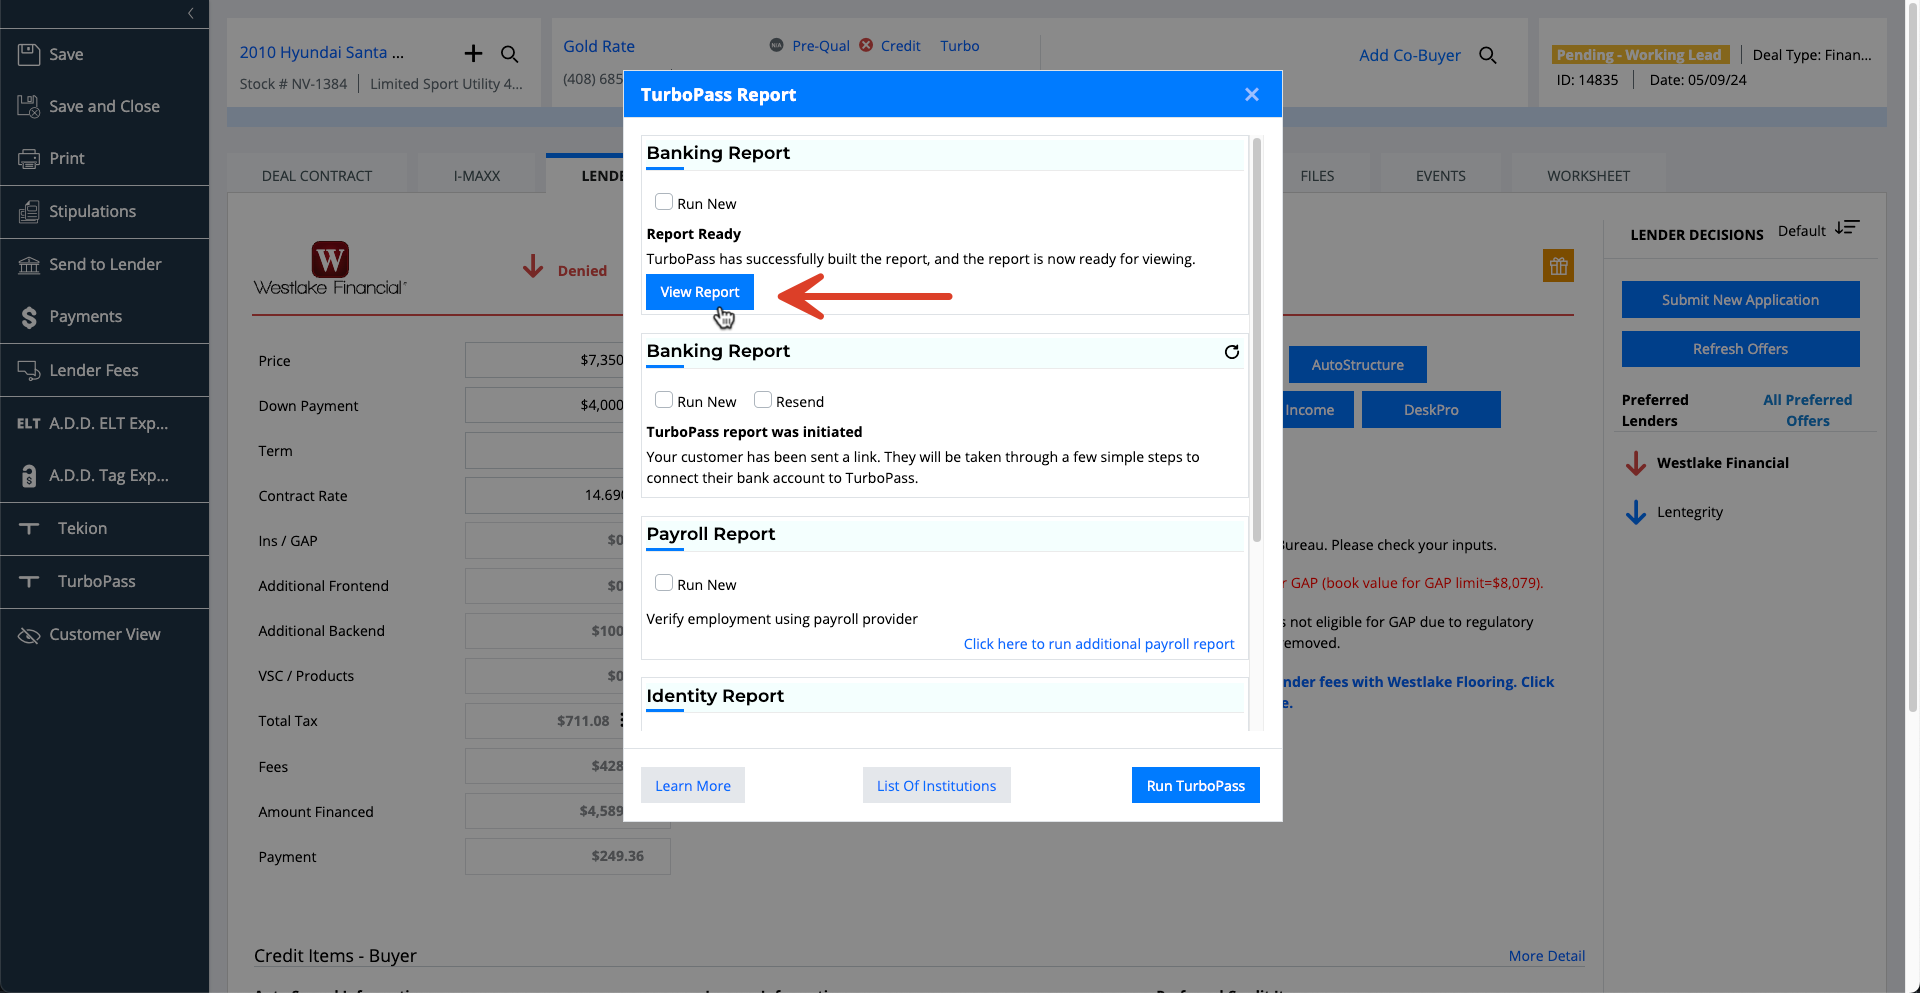Click the Run TurboPass button
The height and width of the screenshot is (993, 1920).
coord(1196,785)
